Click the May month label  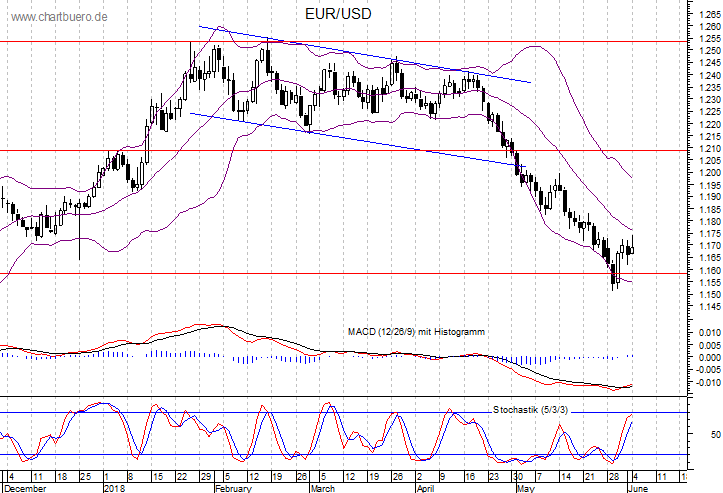[x=524, y=487]
